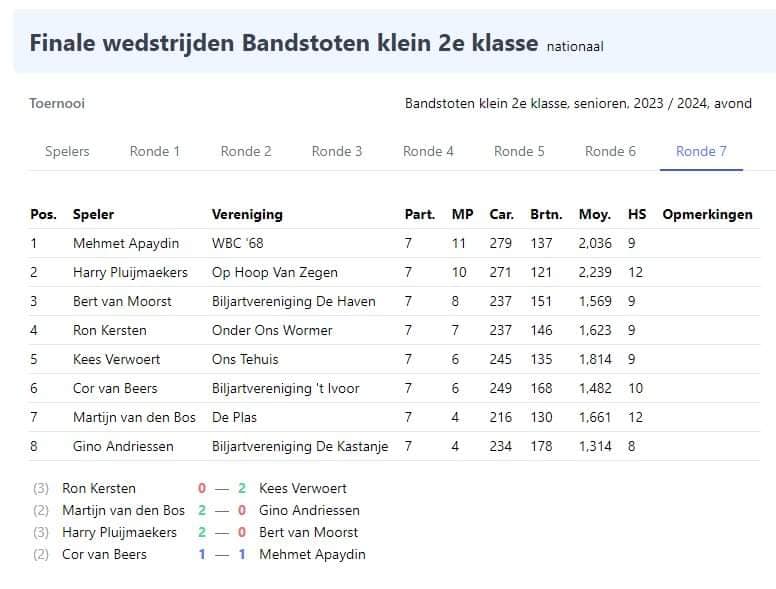Click Gino Andriessen in the match results
The height and width of the screenshot is (589, 776).
coord(309,510)
